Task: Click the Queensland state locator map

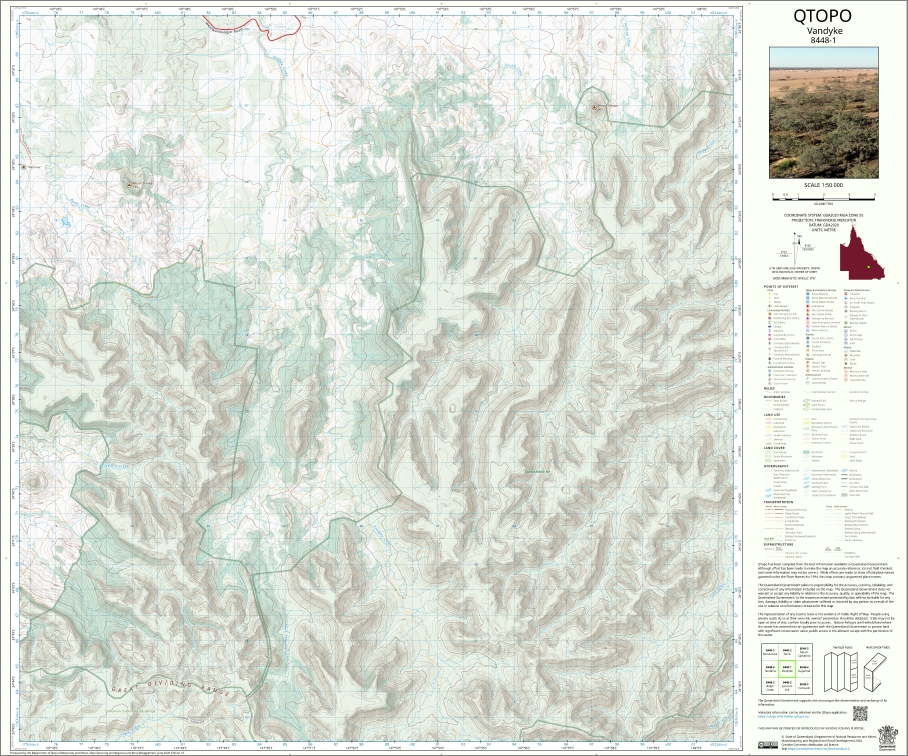Action: pos(860,254)
